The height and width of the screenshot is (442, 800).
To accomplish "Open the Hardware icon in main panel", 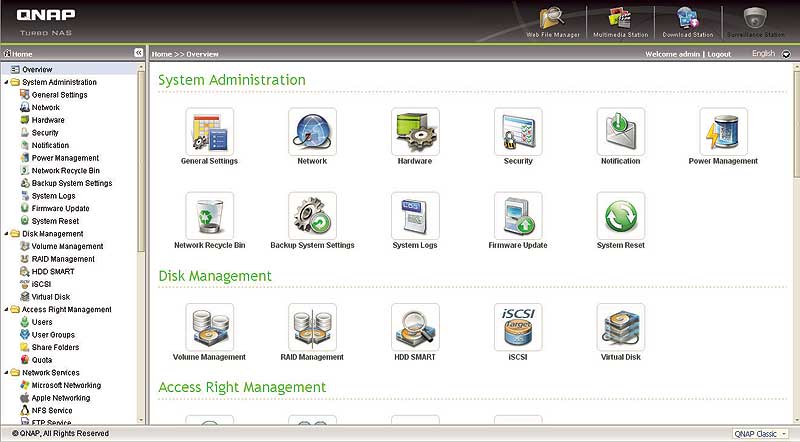I will coord(415,132).
